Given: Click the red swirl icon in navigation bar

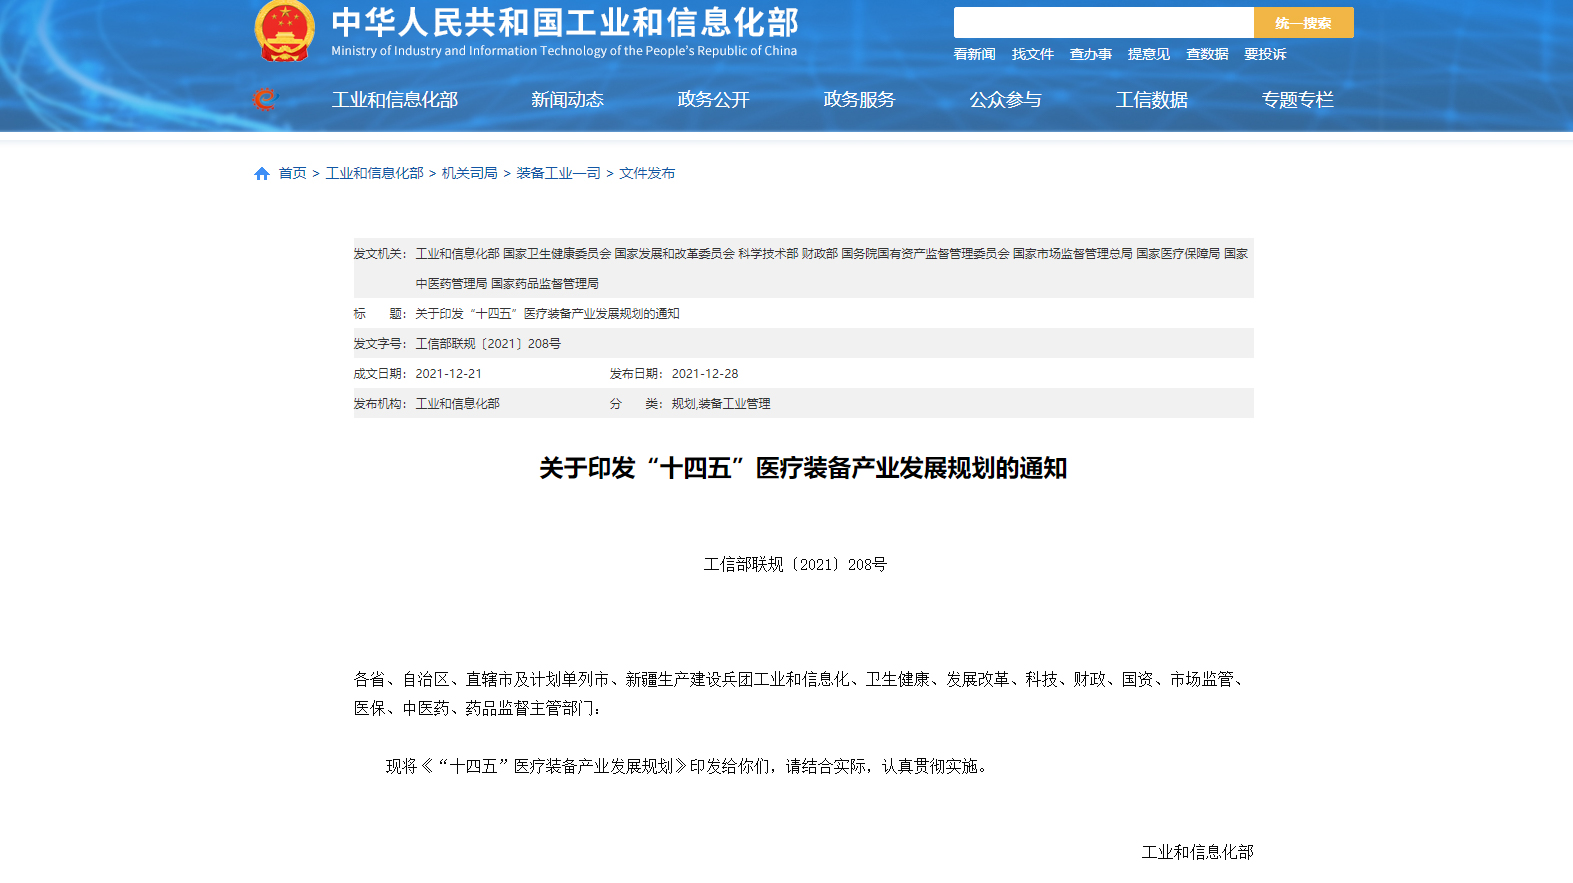Looking at the screenshot, I should pos(264,99).
